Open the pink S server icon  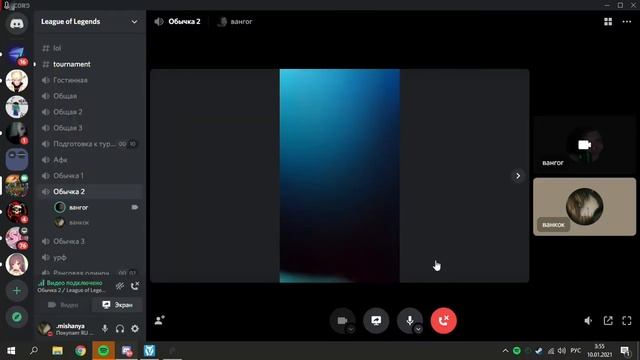pos(17,238)
